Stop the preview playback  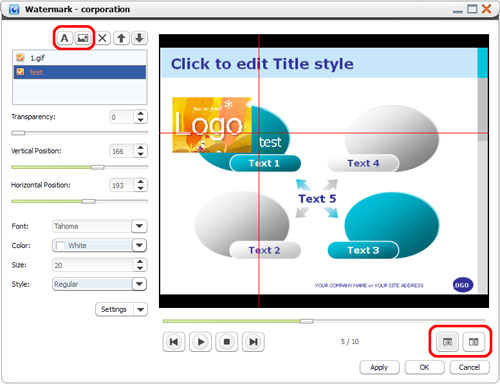click(227, 342)
